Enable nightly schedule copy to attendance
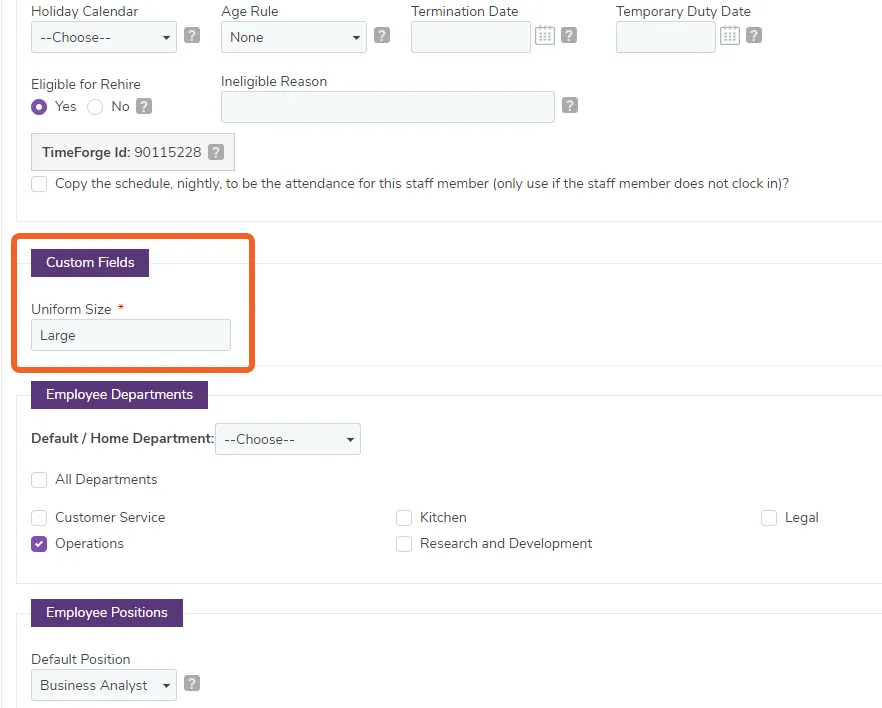 (39, 184)
